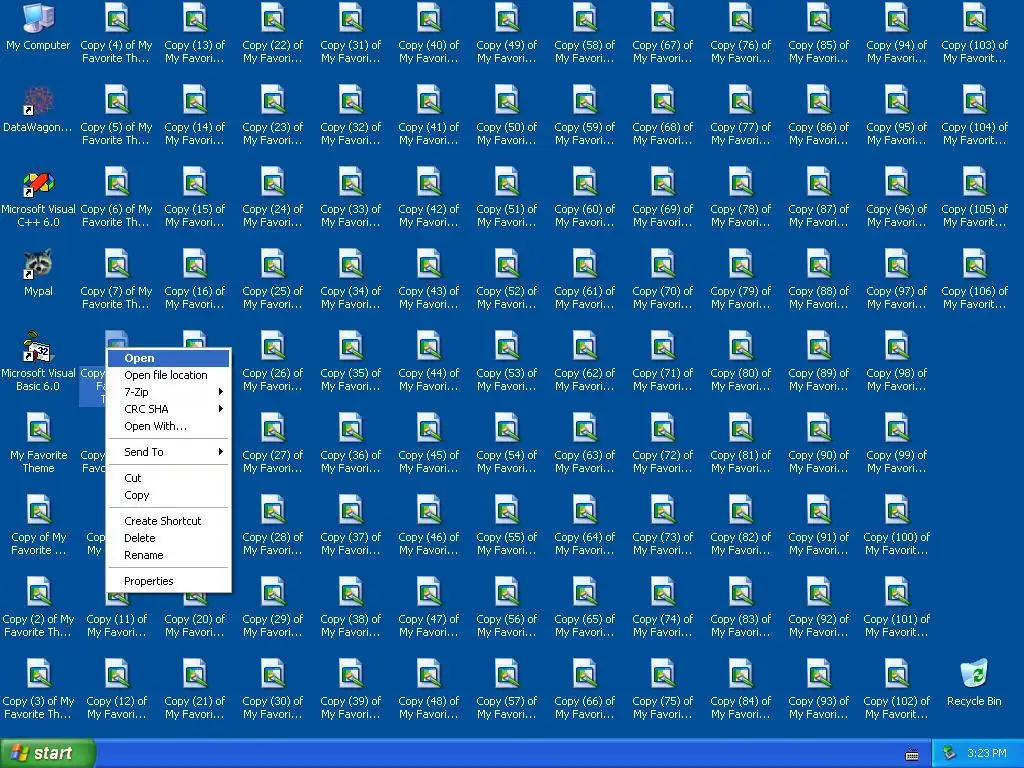1024x768 pixels.
Task: Select Copy (77) of My Favorite icon
Action: (x=741, y=101)
